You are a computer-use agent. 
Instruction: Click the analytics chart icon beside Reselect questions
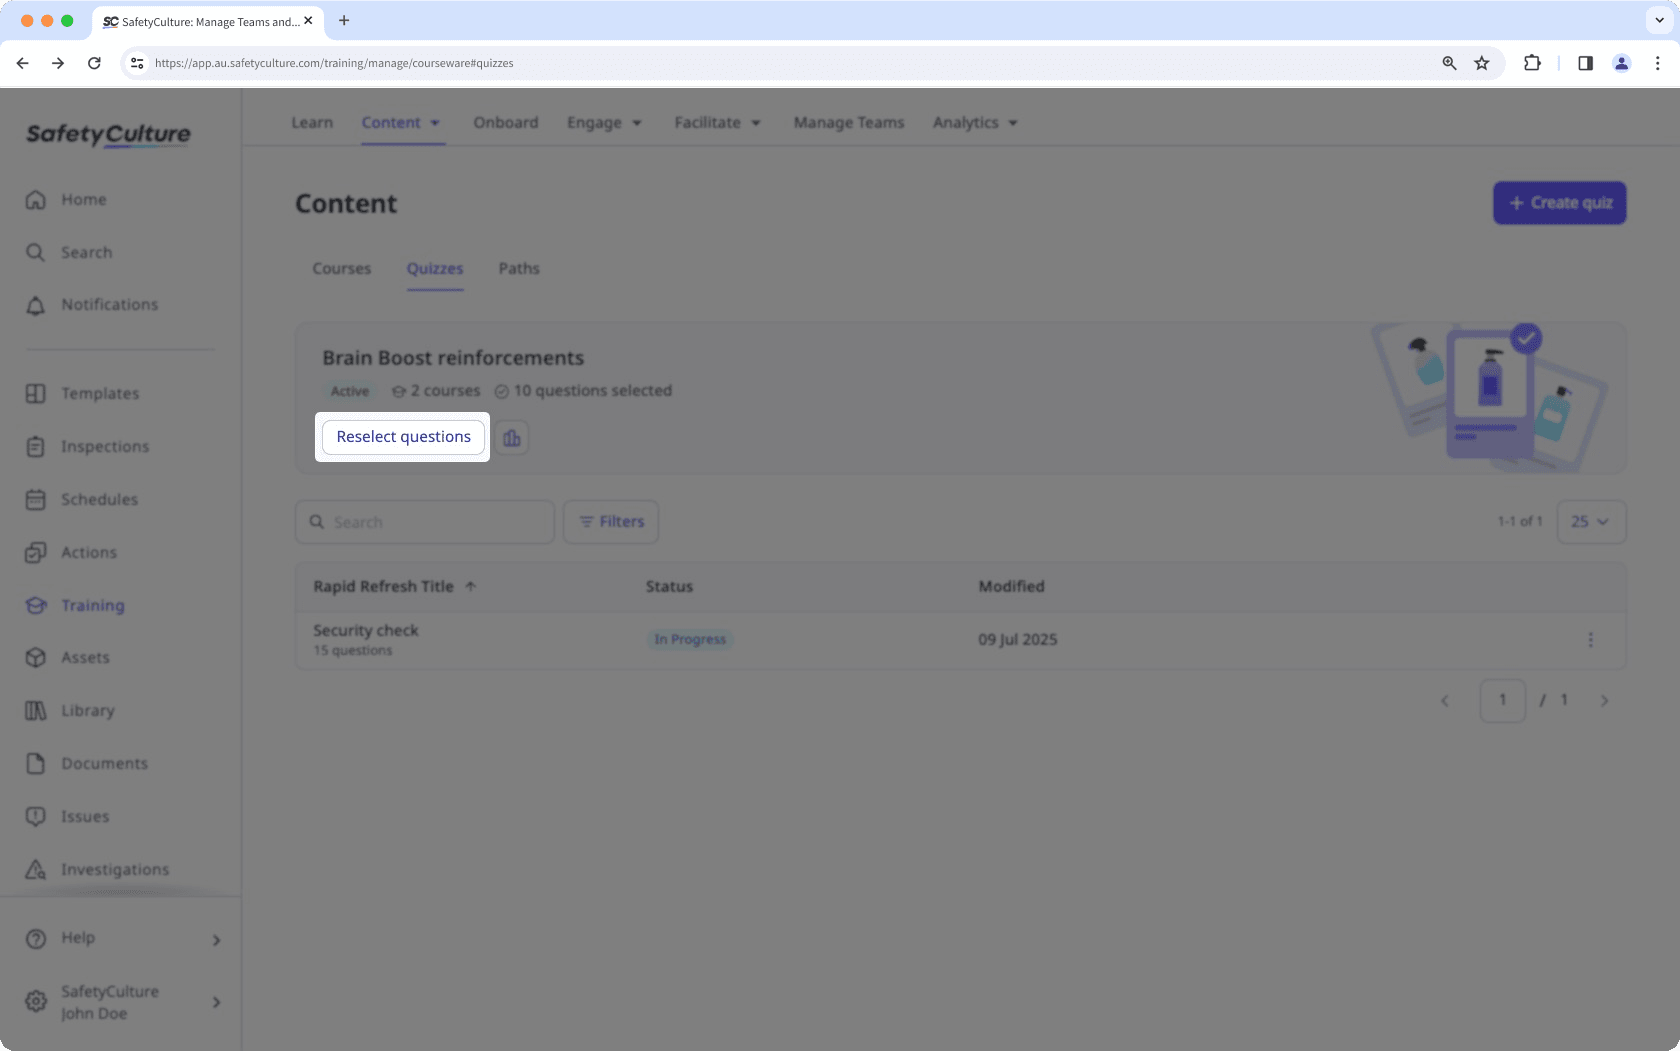512,438
